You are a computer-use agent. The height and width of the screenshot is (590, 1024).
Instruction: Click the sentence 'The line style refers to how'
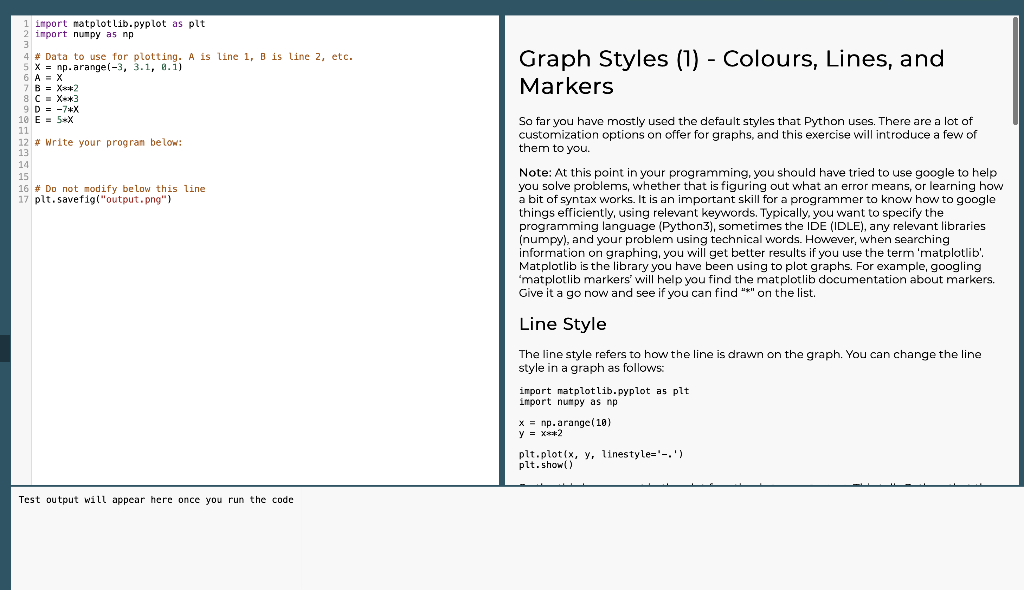[750, 361]
